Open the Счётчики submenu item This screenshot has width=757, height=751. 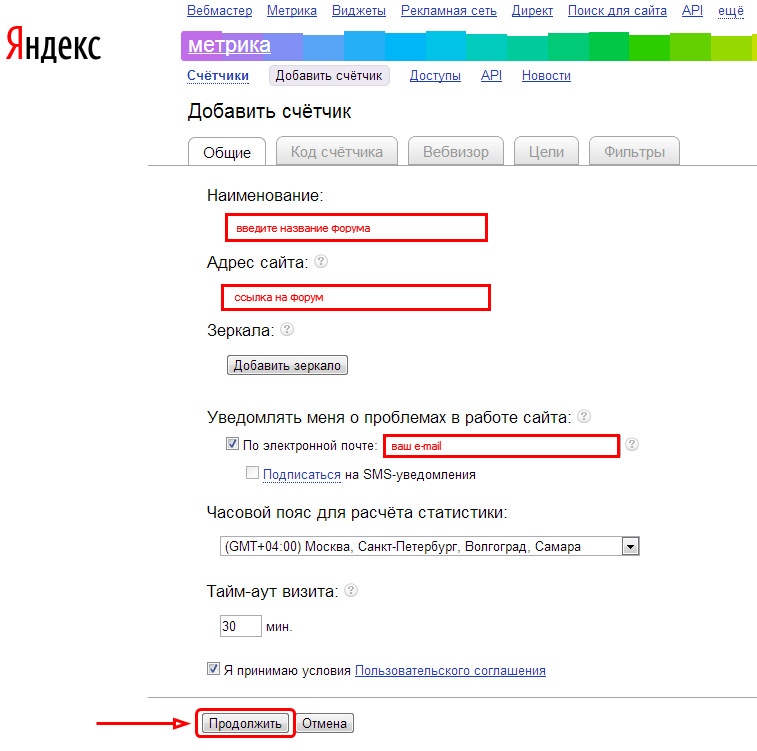(218, 76)
